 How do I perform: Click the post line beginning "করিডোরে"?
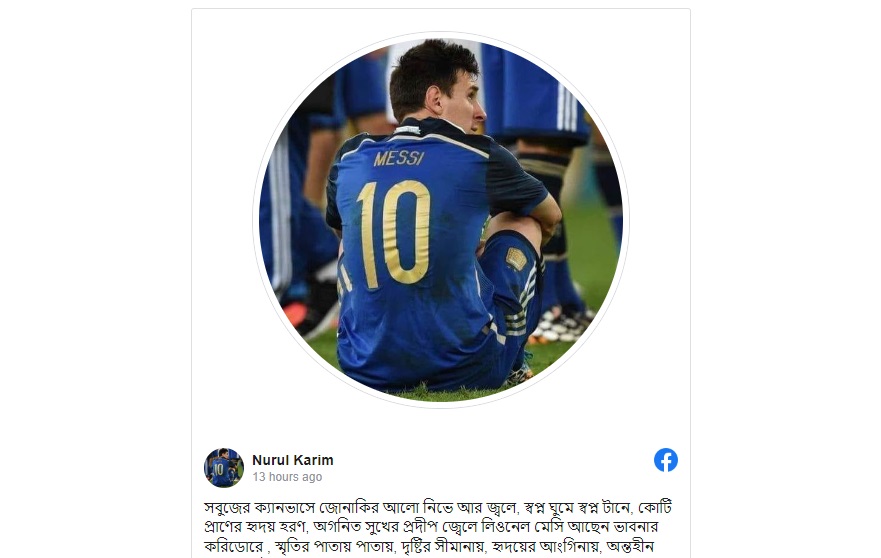pyautogui.click(x=429, y=546)
